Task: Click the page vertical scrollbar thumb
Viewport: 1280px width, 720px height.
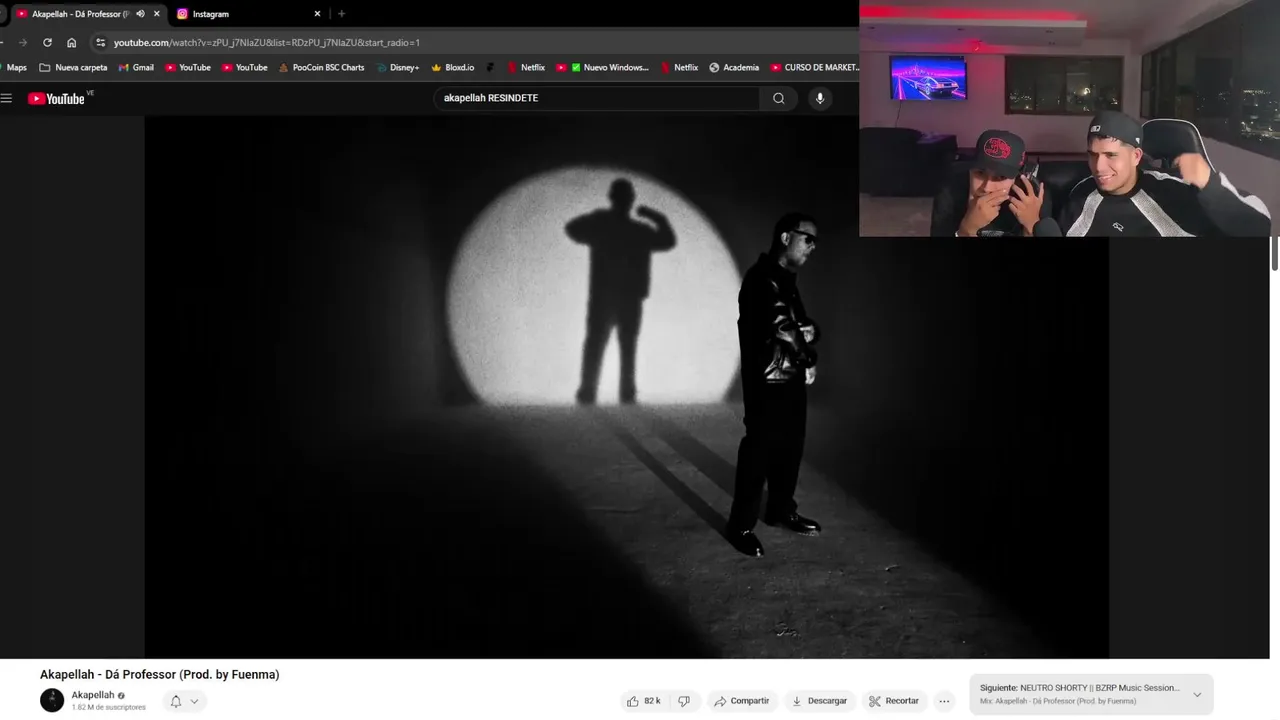Action: (x=1274, y=253)
